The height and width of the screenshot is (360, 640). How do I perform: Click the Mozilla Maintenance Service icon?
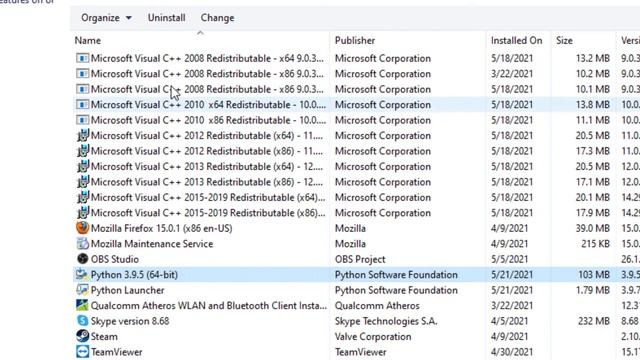[82, 243]
